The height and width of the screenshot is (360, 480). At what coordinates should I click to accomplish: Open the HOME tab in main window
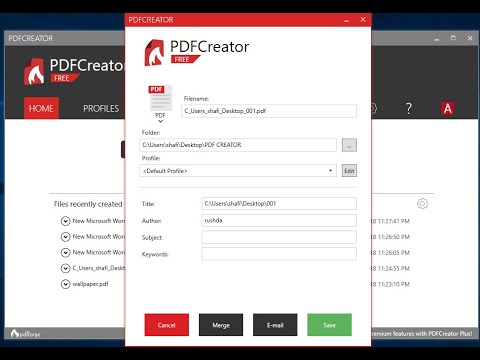point(41,108)
